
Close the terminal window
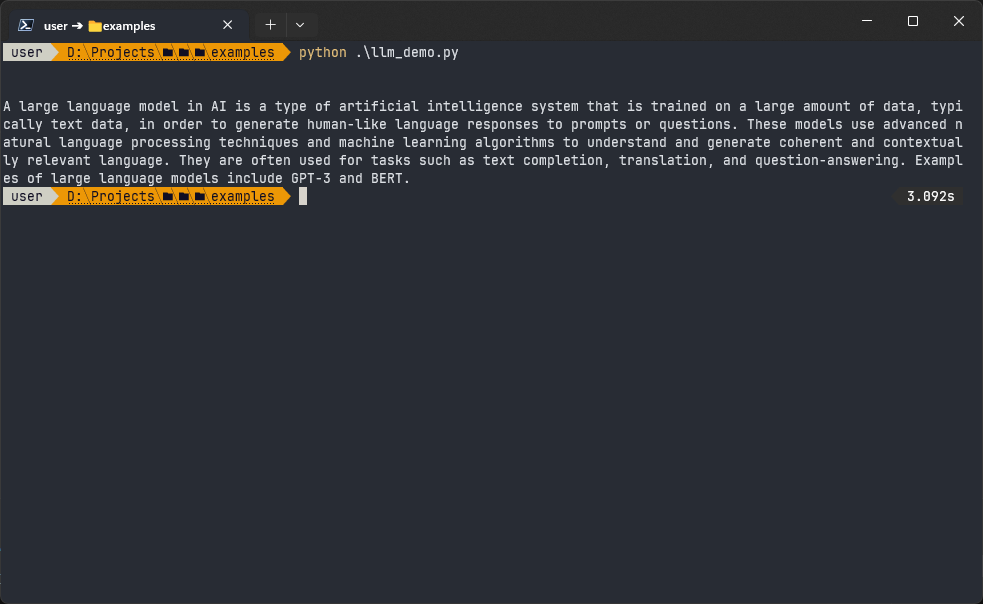coord(959,21)
